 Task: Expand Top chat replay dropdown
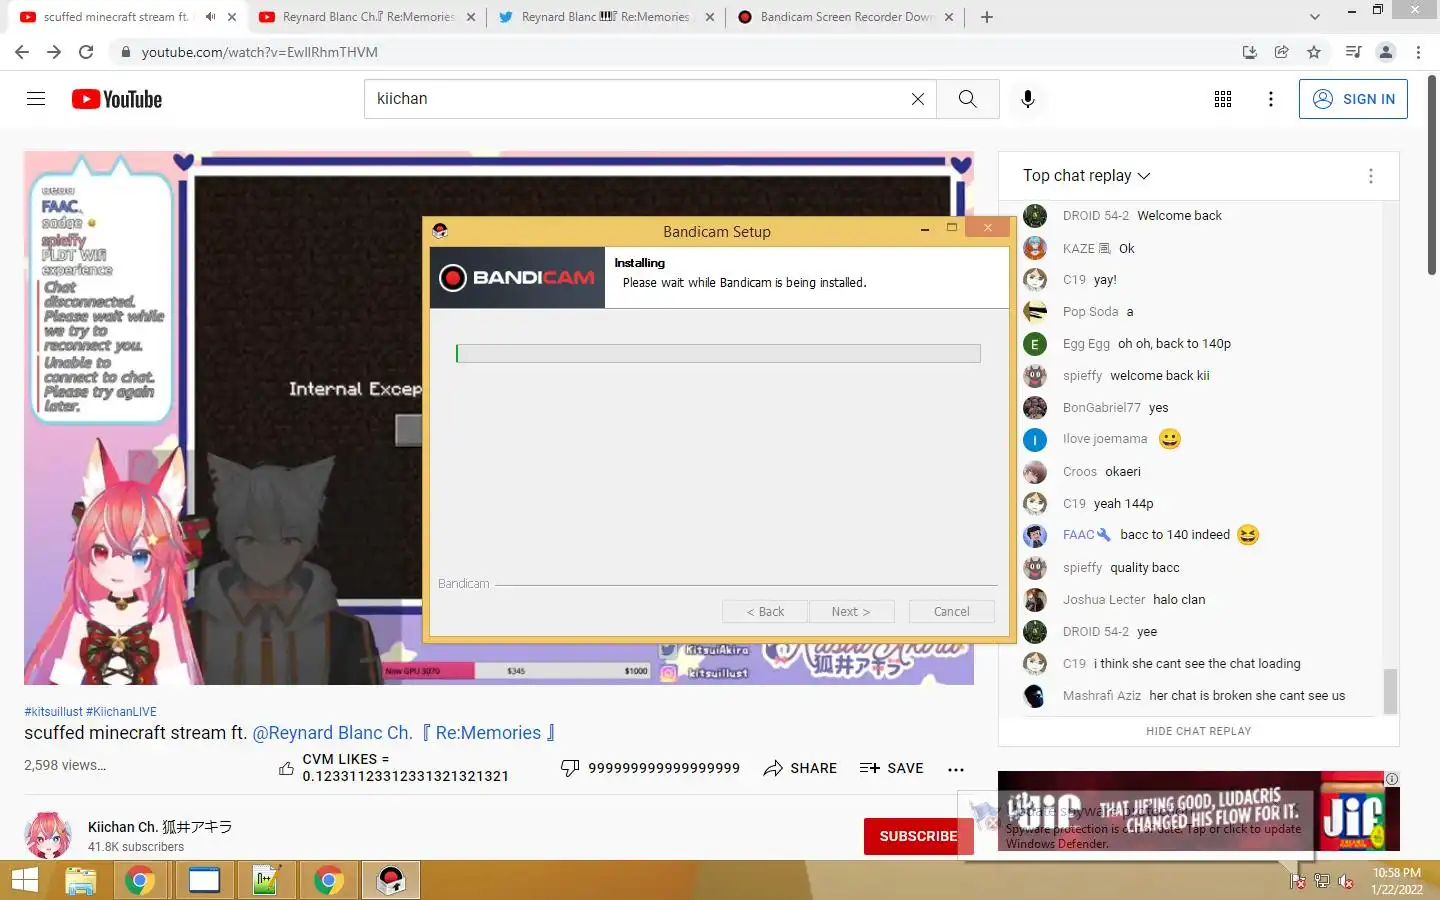[x=1087, y=175]
